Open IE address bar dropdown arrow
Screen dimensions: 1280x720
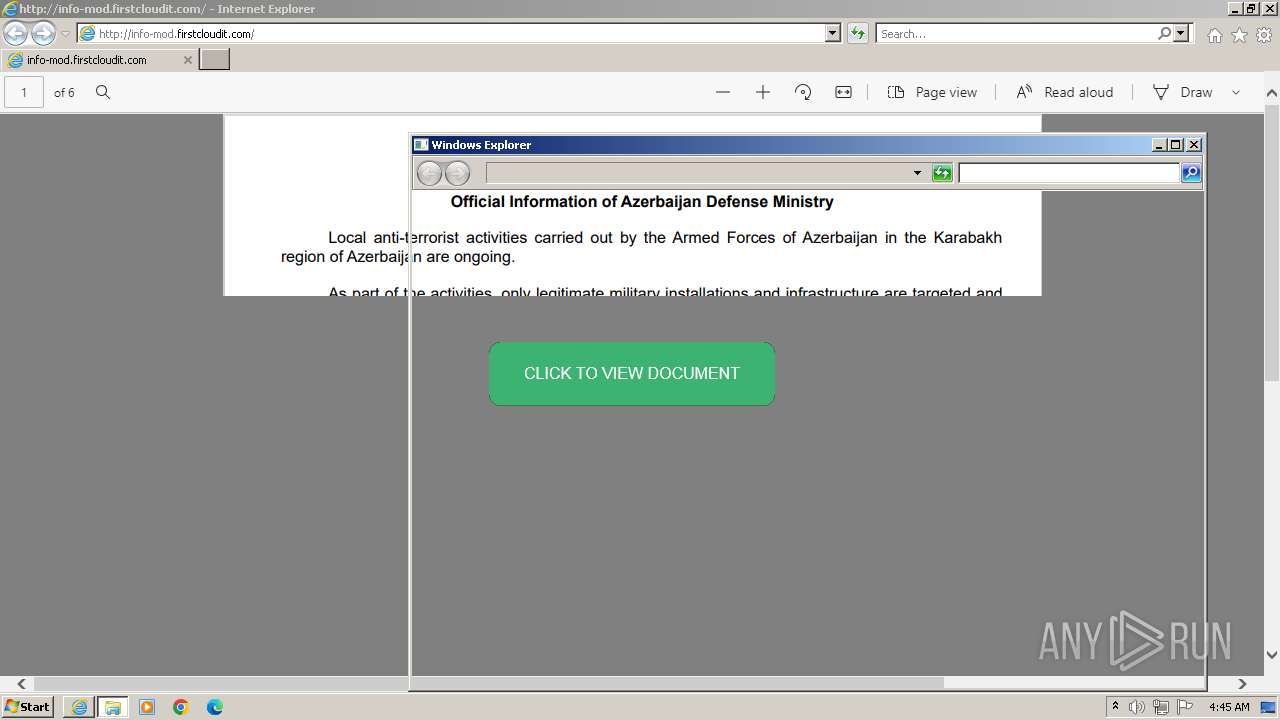click(834, 33)
